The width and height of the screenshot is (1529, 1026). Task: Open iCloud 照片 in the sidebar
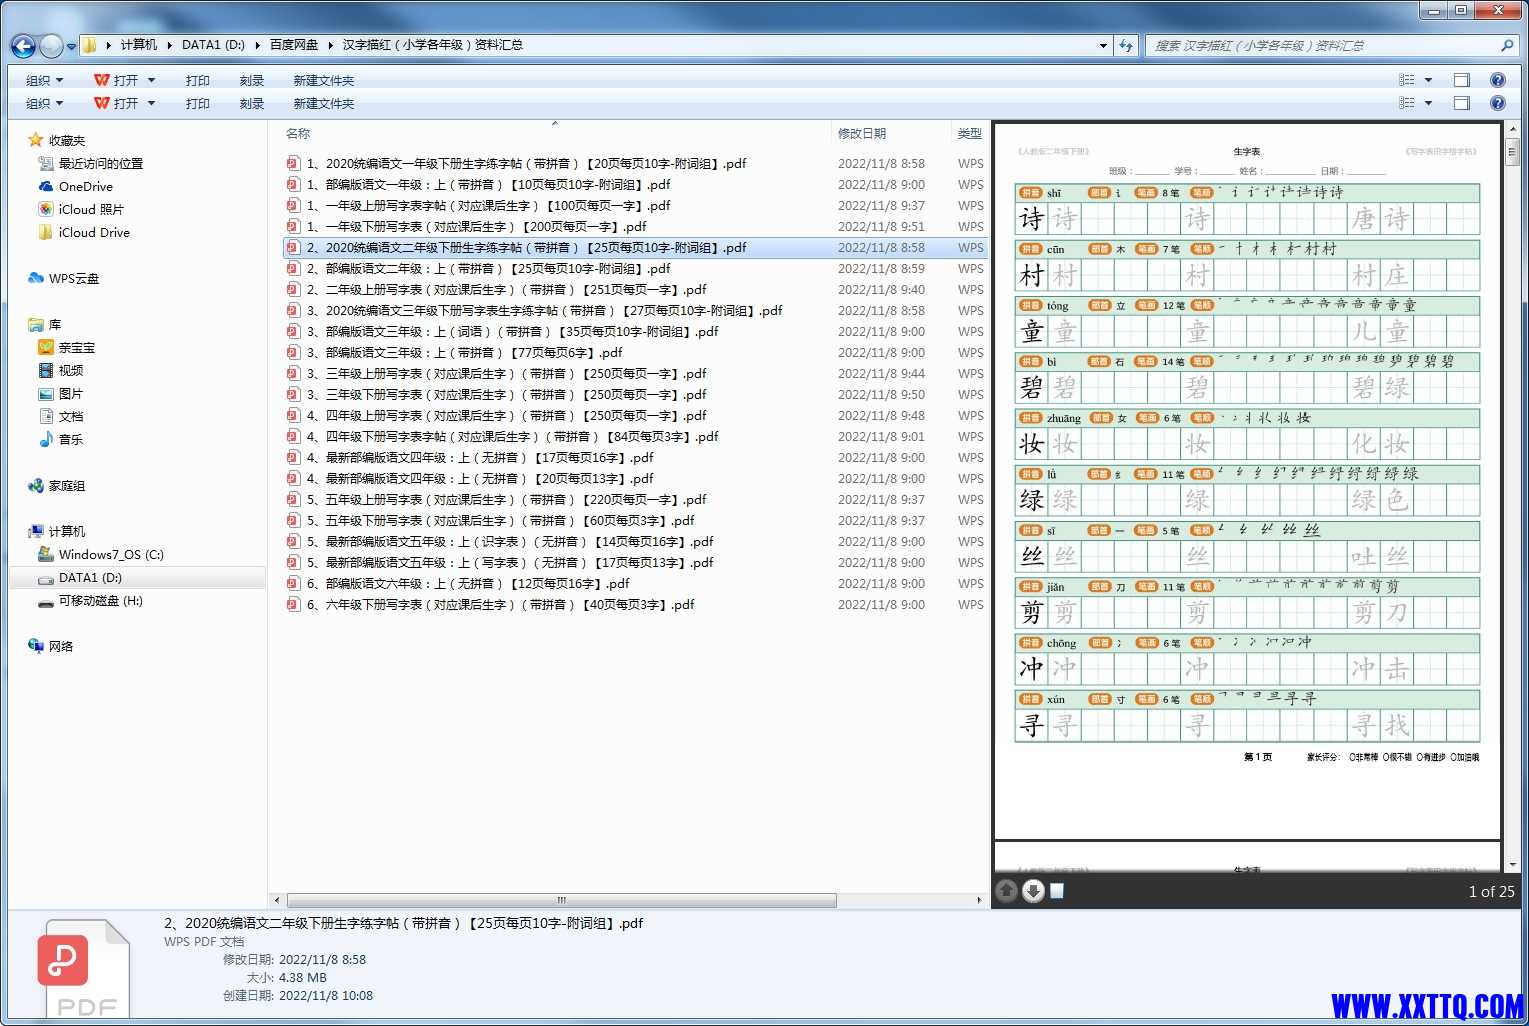[91, 209]
